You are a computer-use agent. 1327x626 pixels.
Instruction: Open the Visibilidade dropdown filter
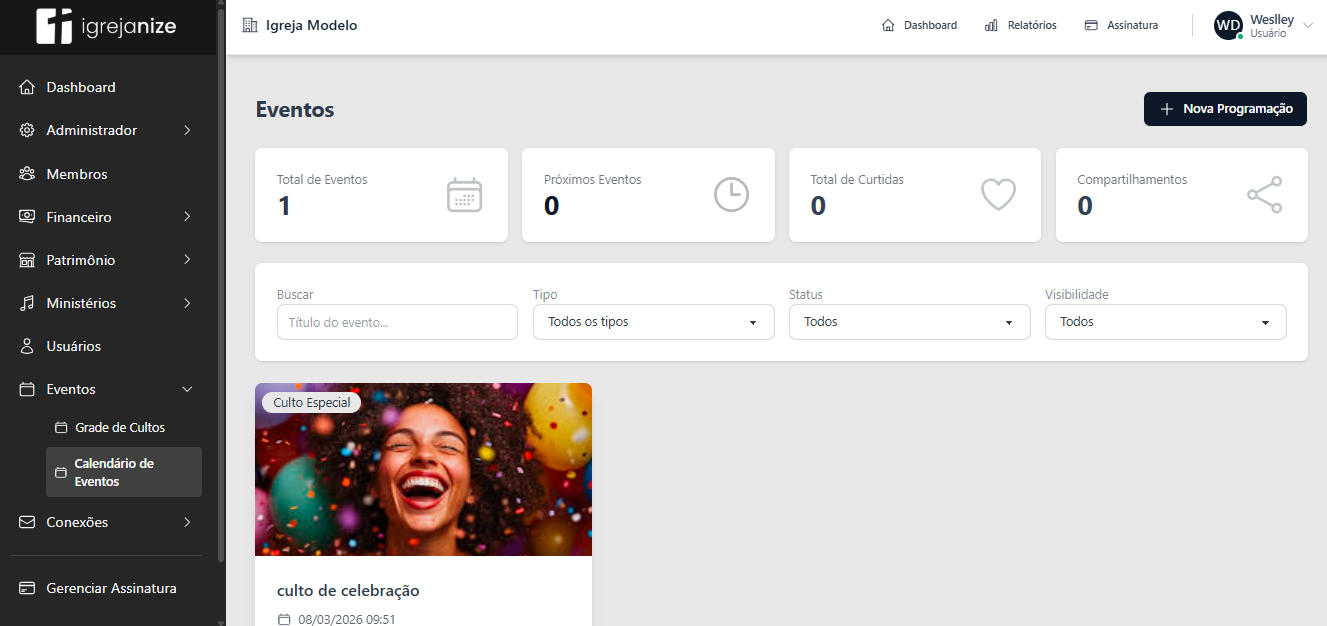pos(1165,322)
